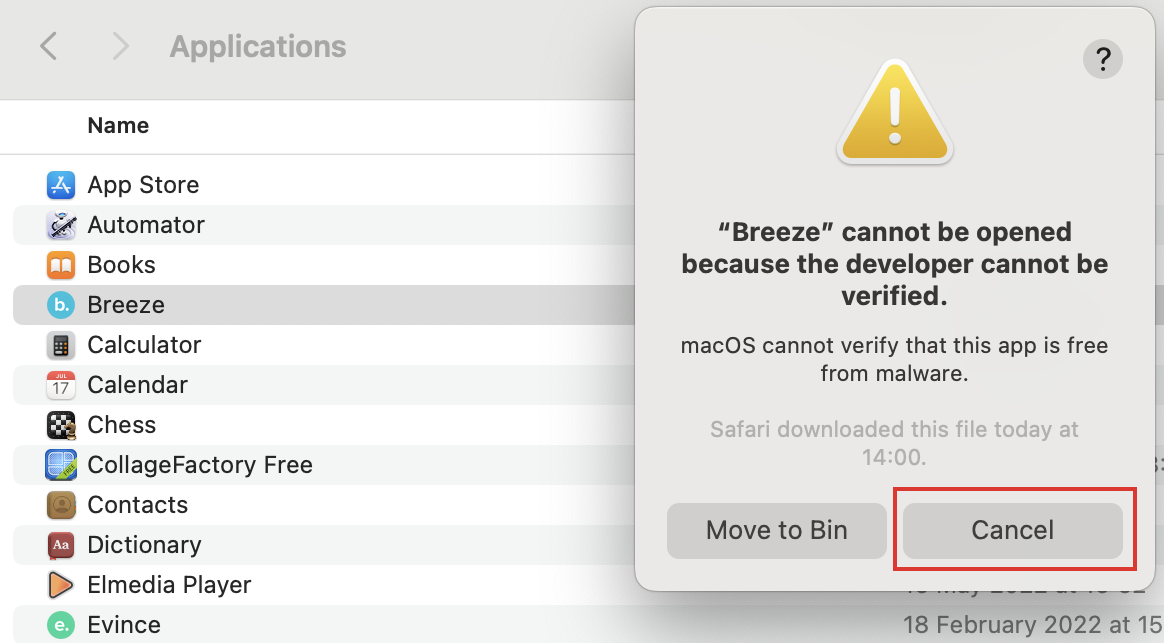Click the Chess app icon
Screen dimensions: 1164x643
tap(62, 425)
